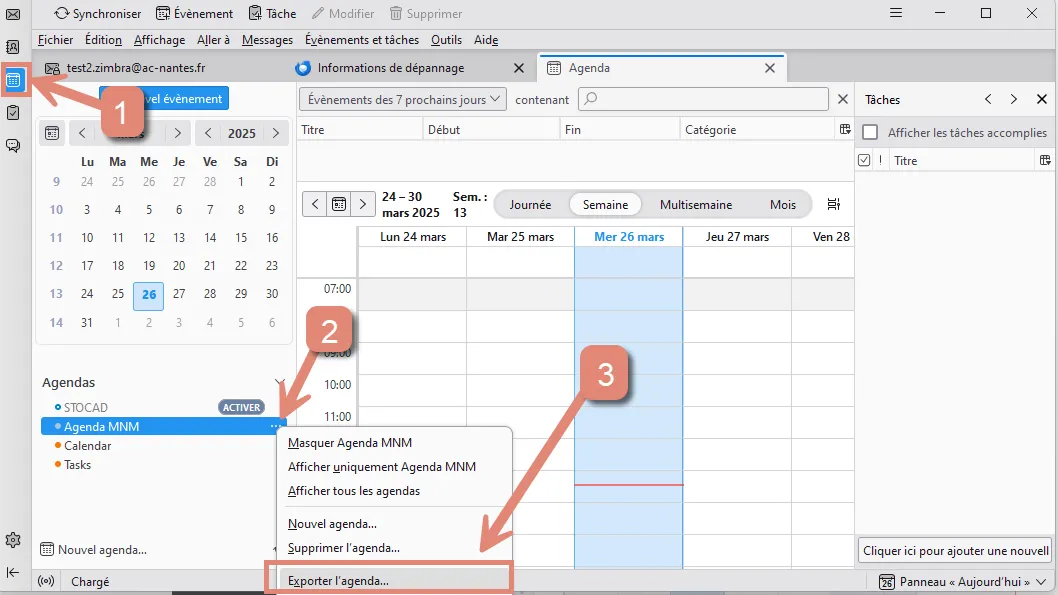Click the task priority column header

880,160
